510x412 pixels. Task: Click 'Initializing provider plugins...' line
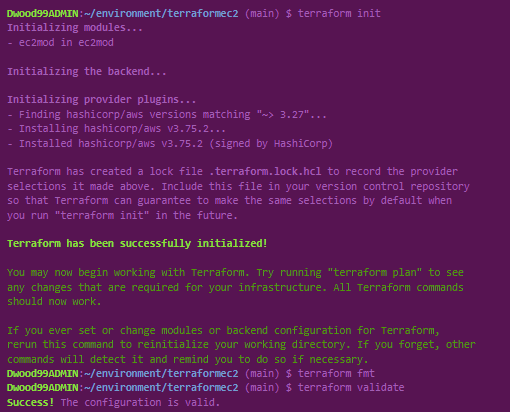click(x=102, y=100)
